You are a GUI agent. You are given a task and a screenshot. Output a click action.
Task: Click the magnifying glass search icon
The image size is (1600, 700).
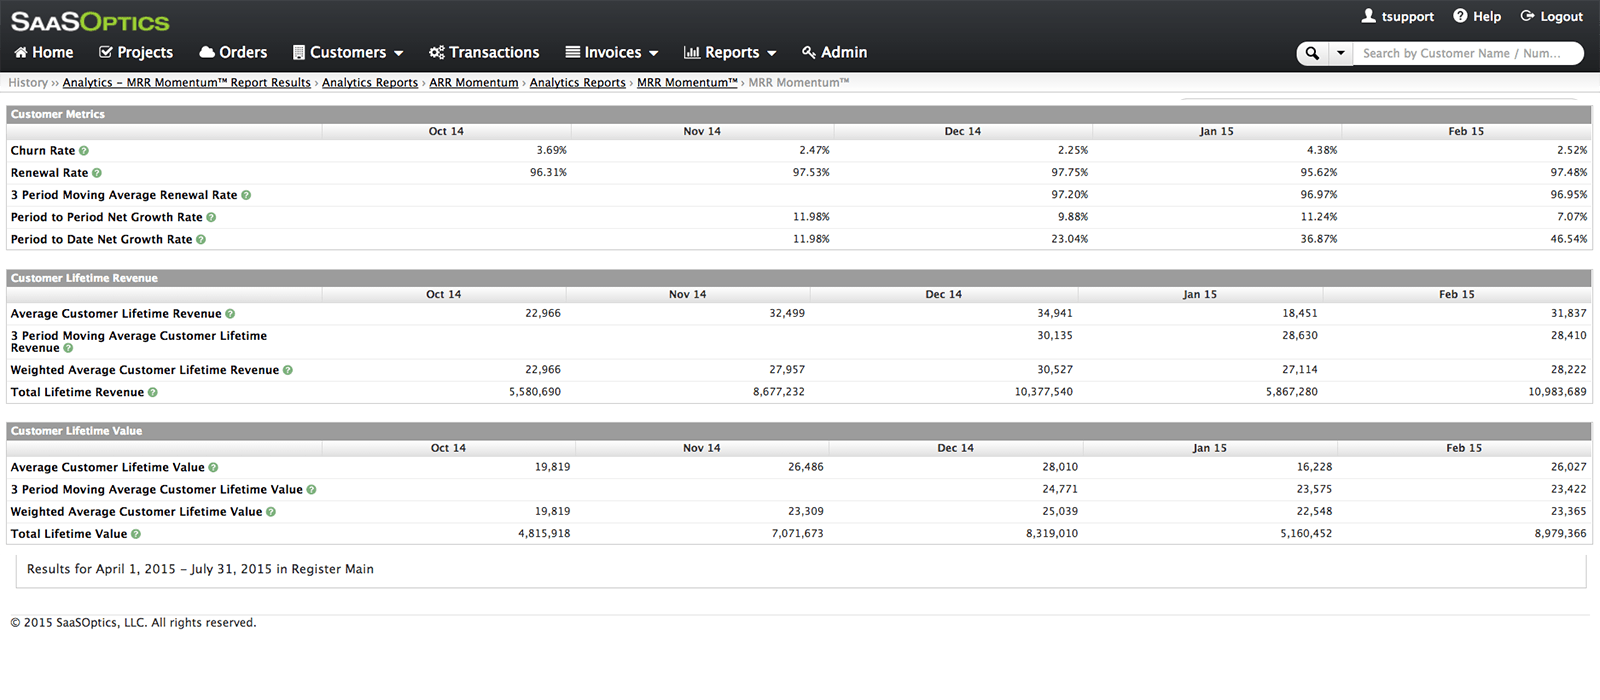coord(1312,53)
